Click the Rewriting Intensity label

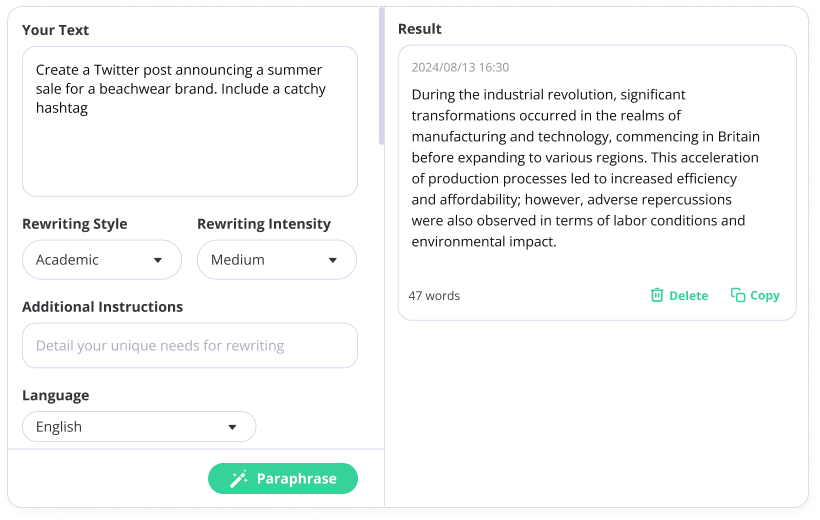(x=264, y=224)
